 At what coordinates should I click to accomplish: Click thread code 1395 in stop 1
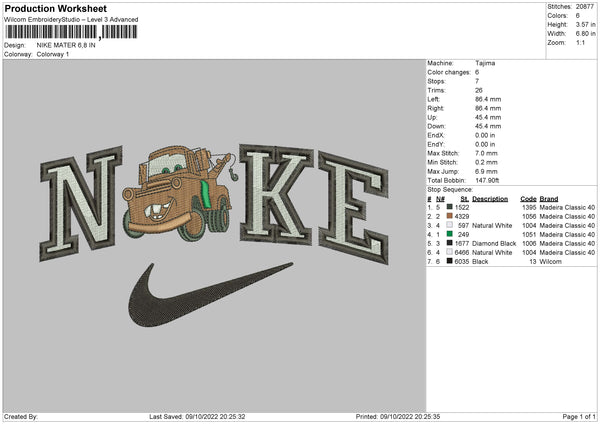(529, 207)
